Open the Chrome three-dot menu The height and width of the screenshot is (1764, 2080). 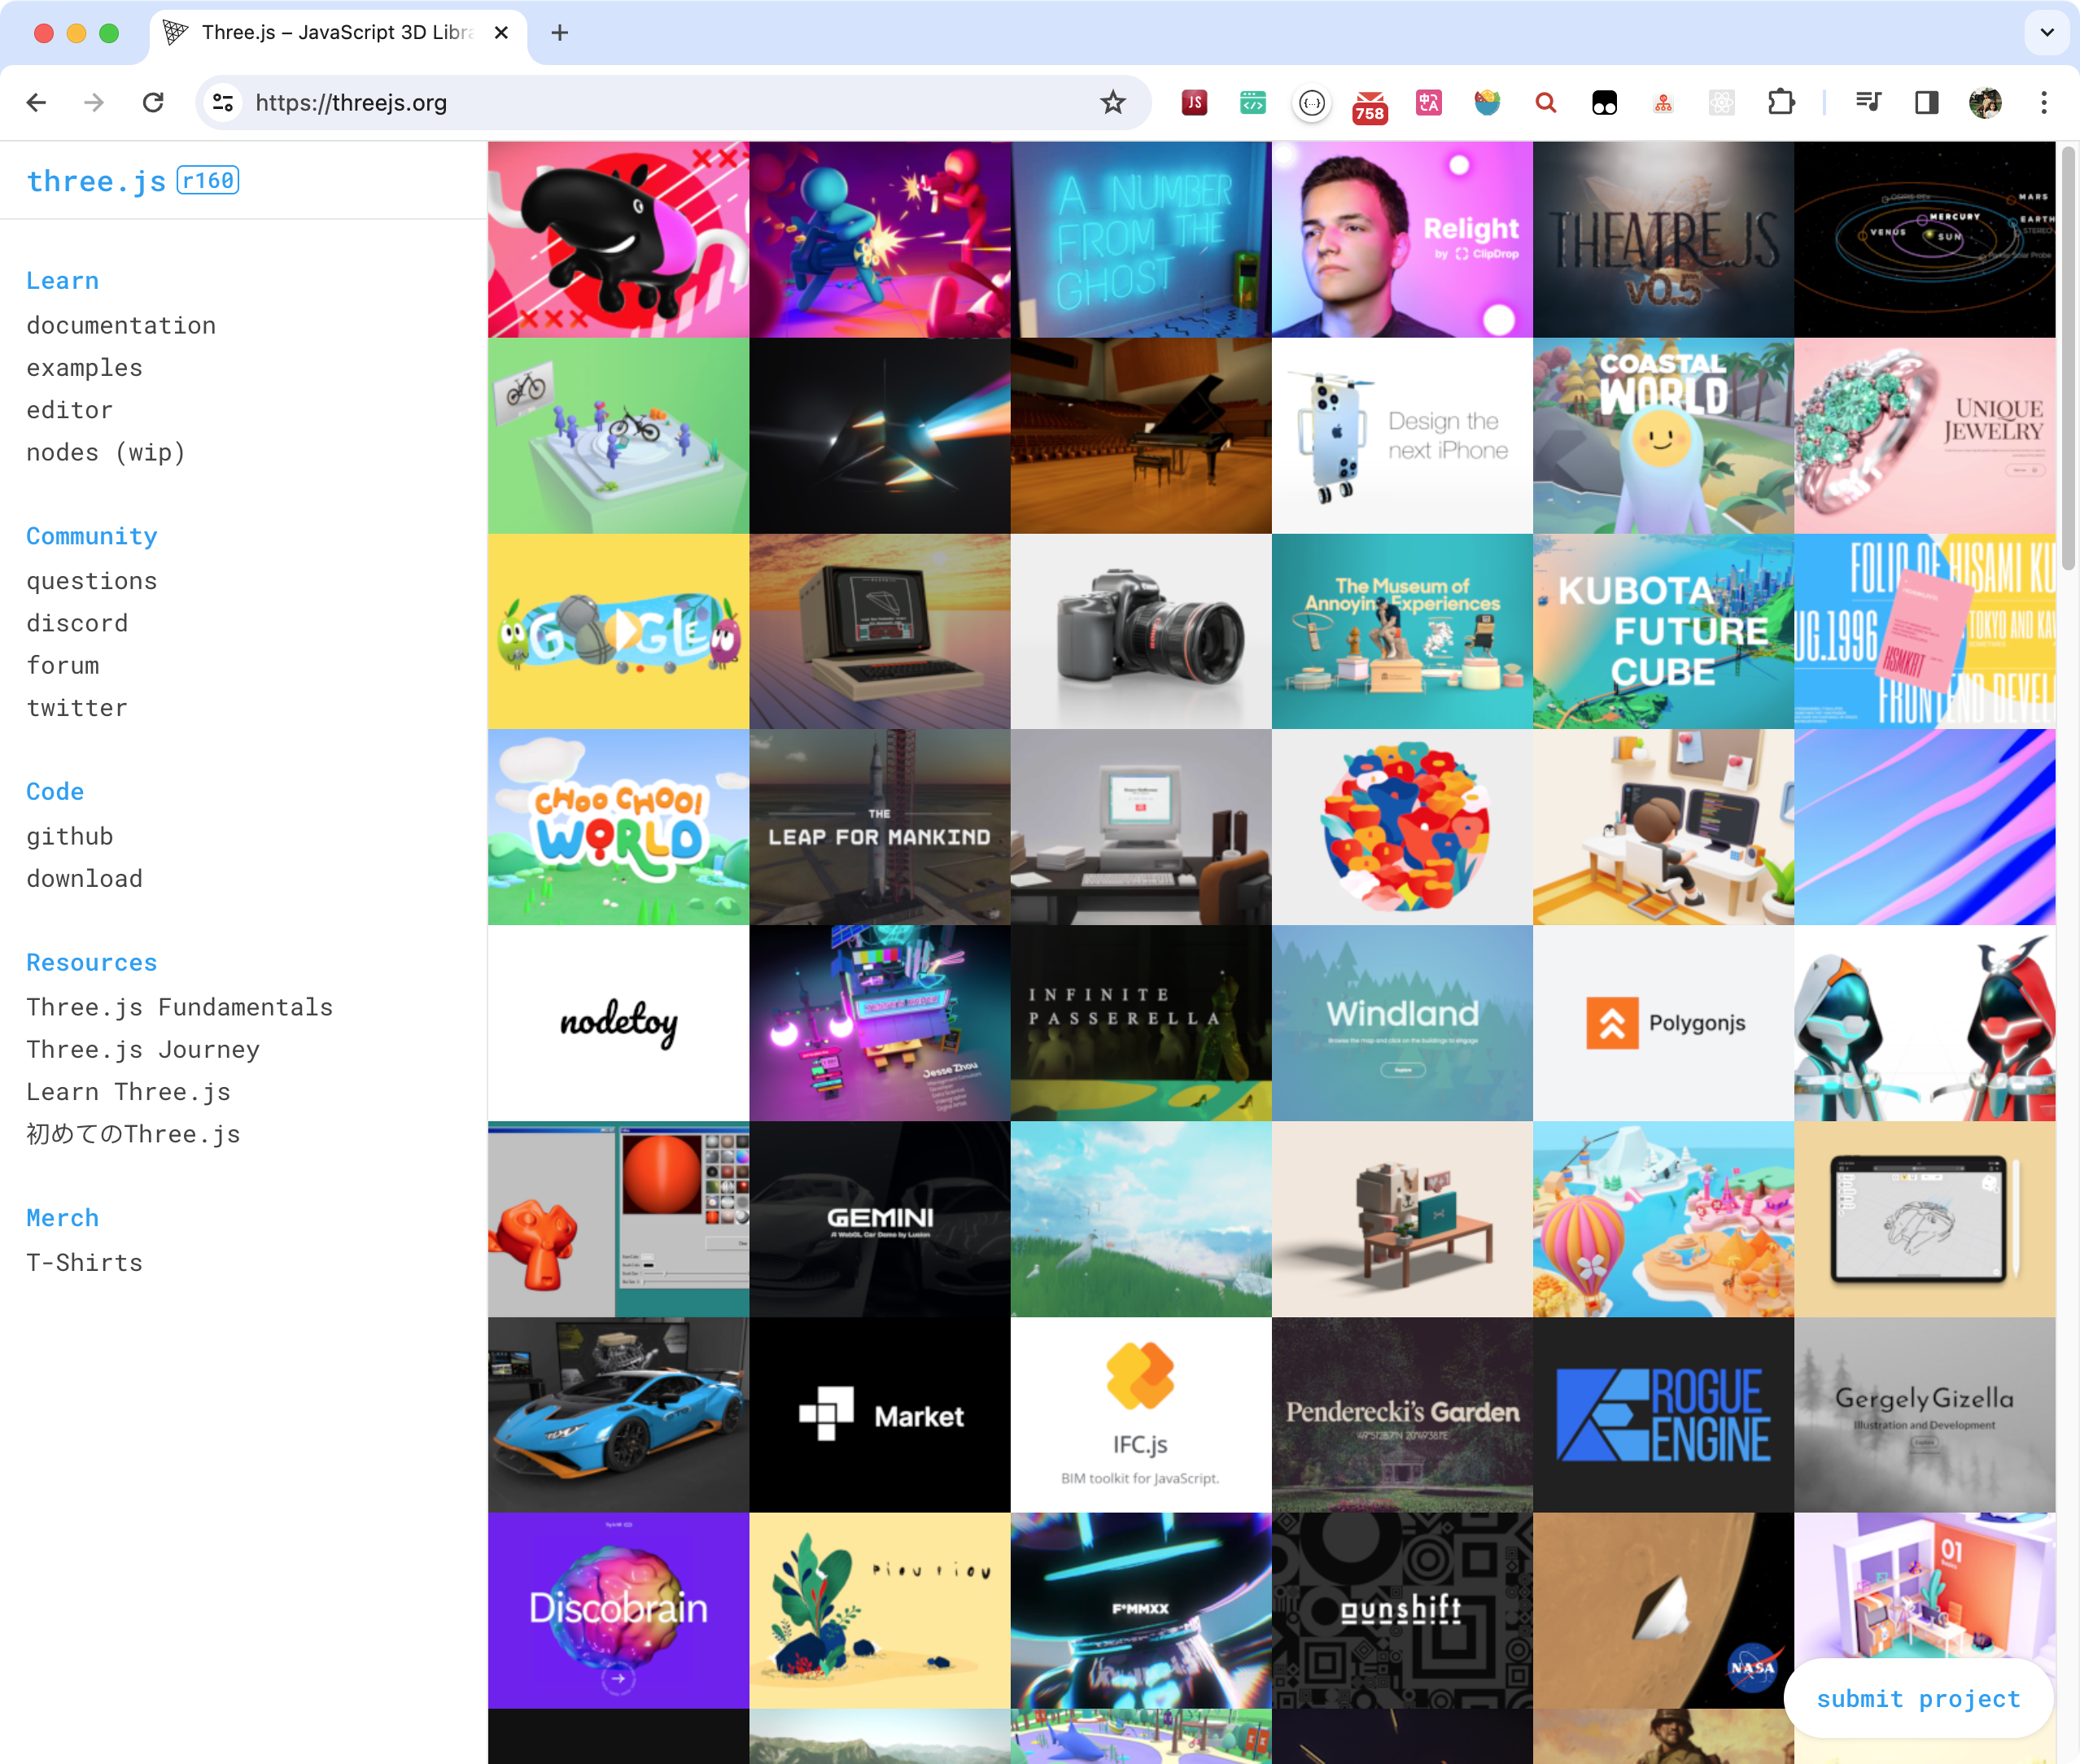[x=2043, y=102]
